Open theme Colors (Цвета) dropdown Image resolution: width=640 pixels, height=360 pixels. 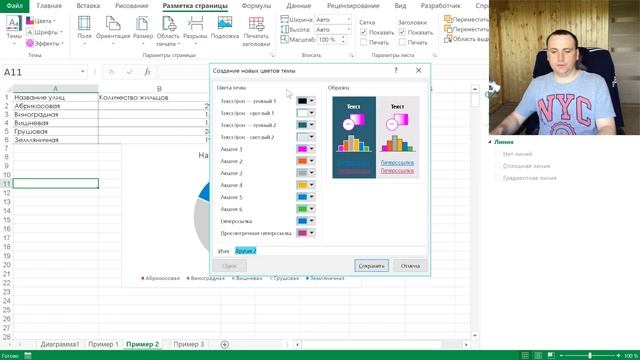(x=41, y=21)
